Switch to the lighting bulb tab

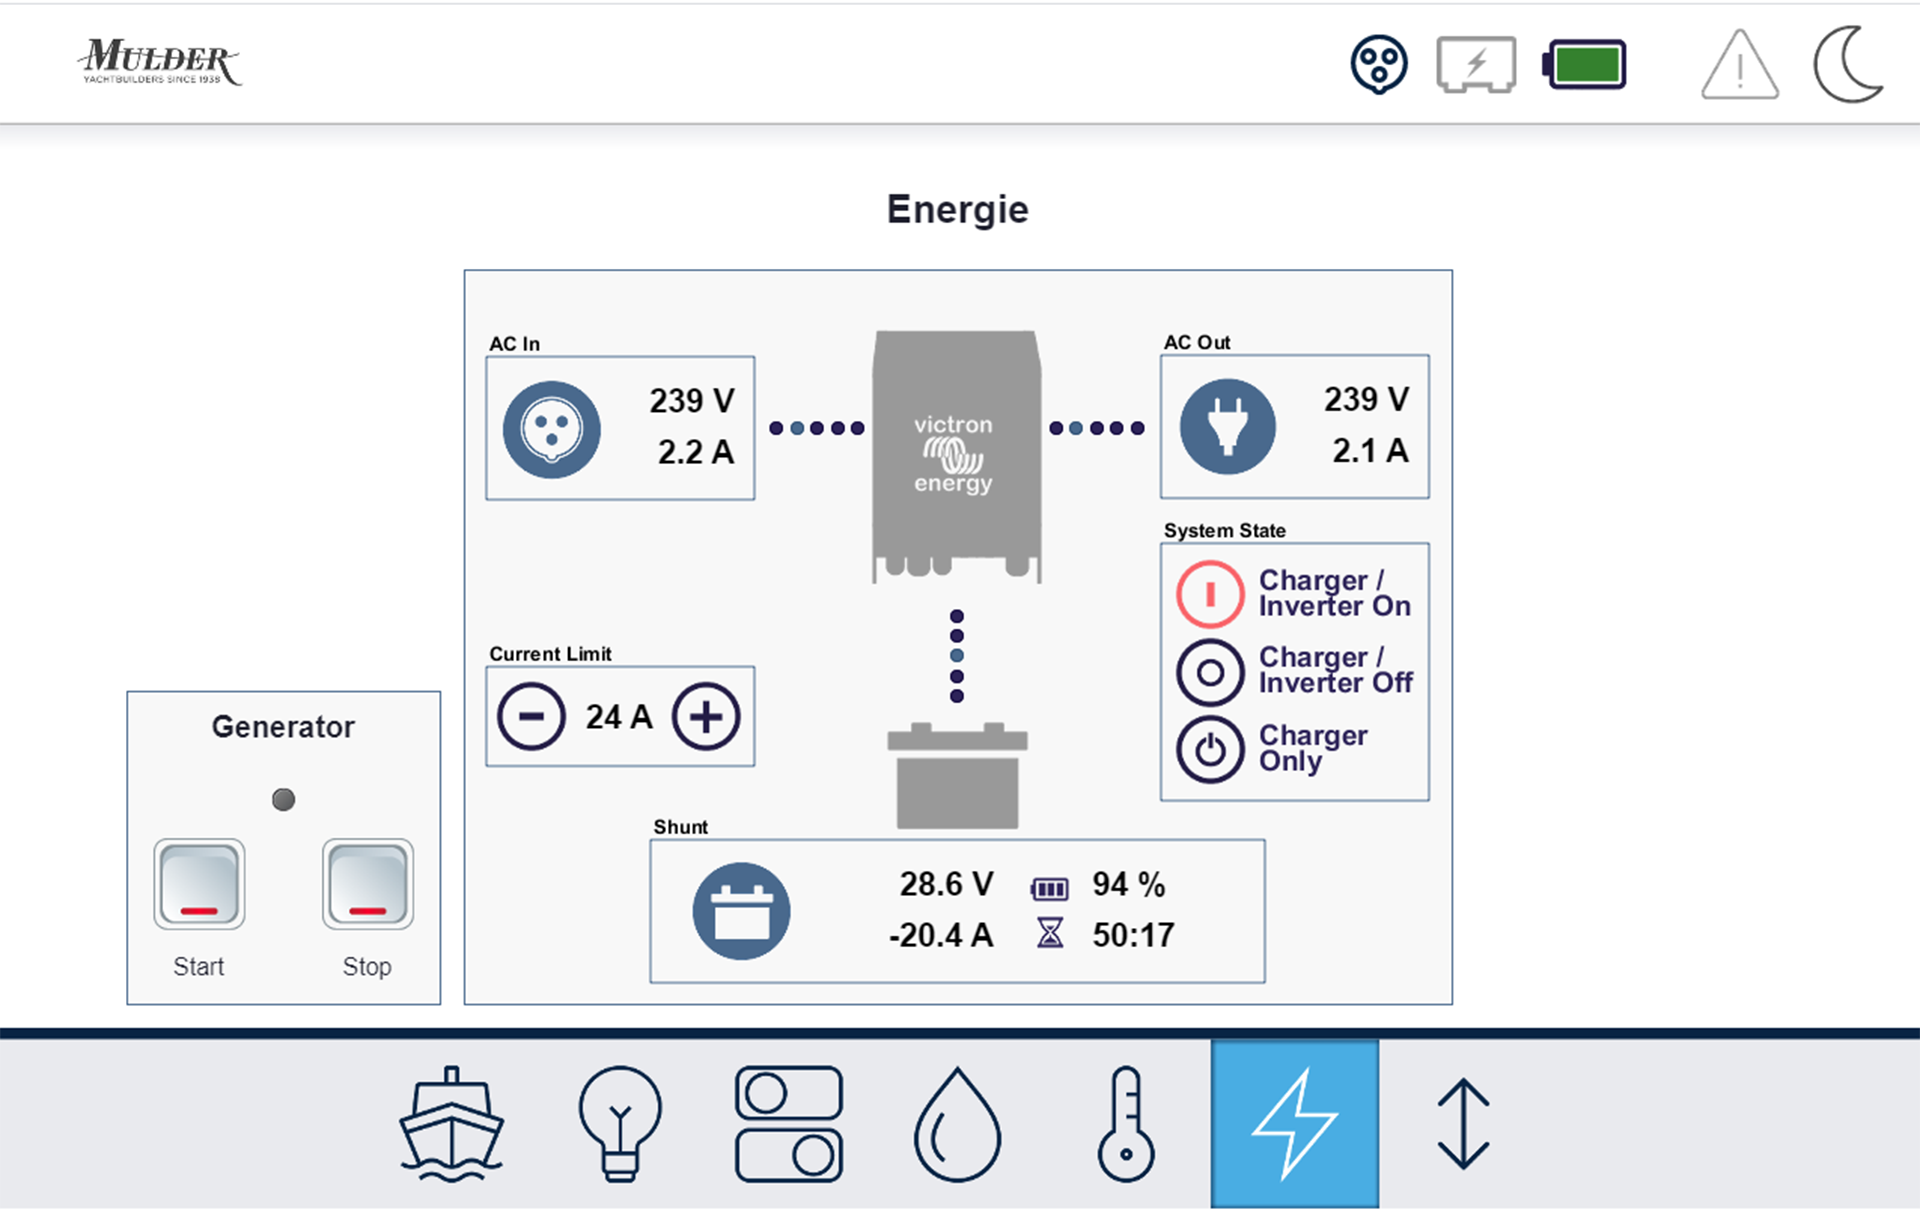620,1123
